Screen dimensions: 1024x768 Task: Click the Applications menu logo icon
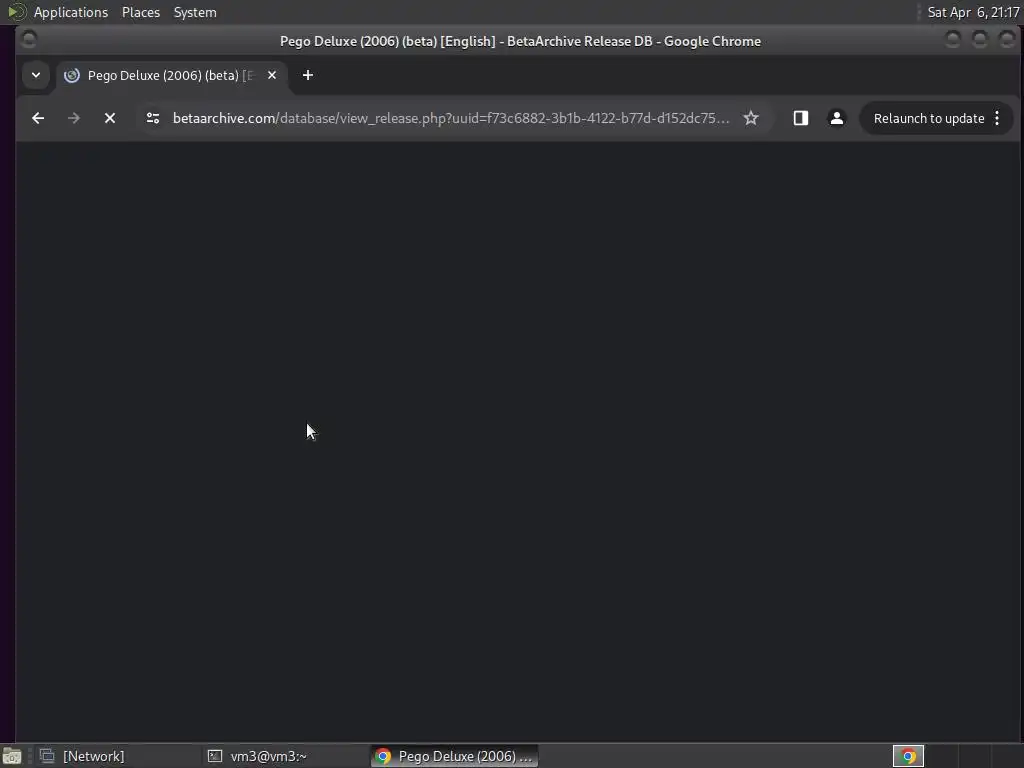click(x=16, y=12)
